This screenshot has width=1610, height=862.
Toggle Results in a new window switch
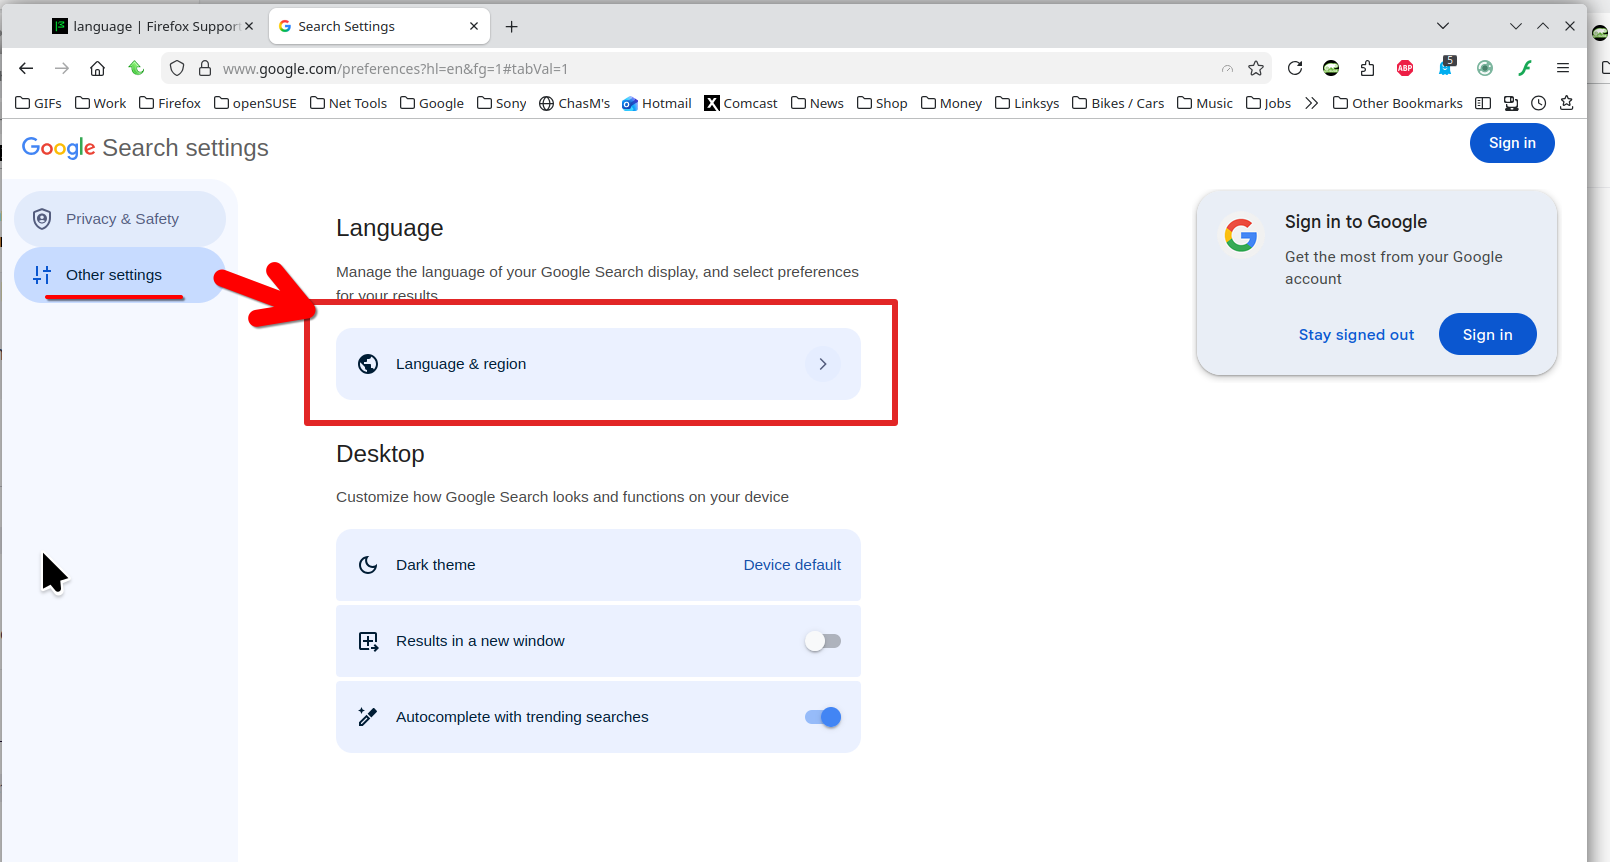[823, 641]
